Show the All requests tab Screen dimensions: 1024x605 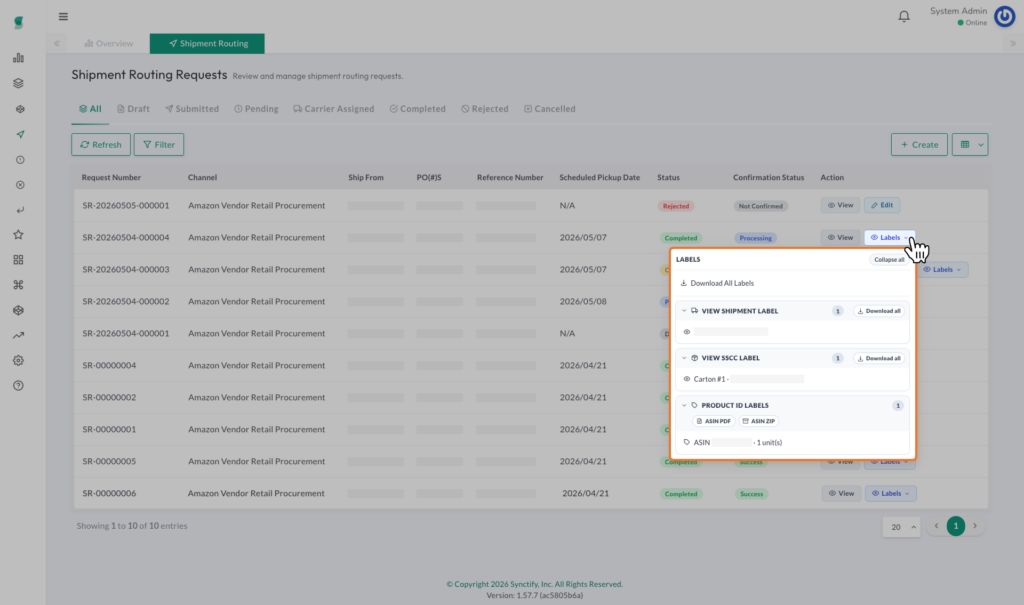coord(90,109)
